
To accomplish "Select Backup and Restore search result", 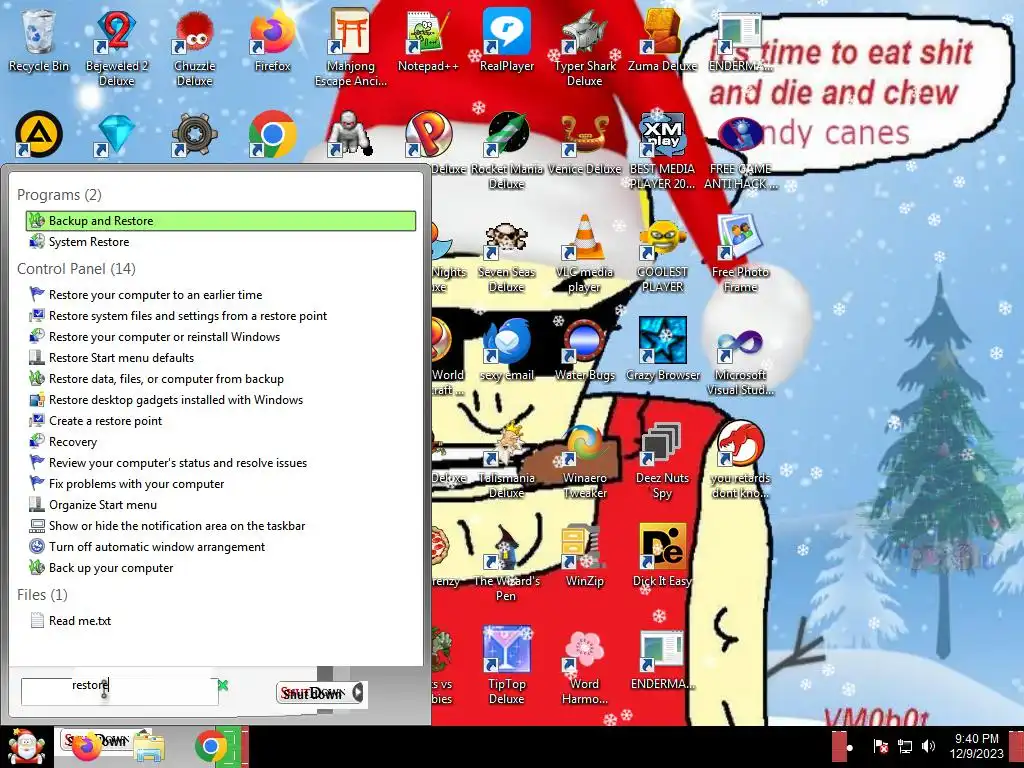I will (x=221, y=221).
